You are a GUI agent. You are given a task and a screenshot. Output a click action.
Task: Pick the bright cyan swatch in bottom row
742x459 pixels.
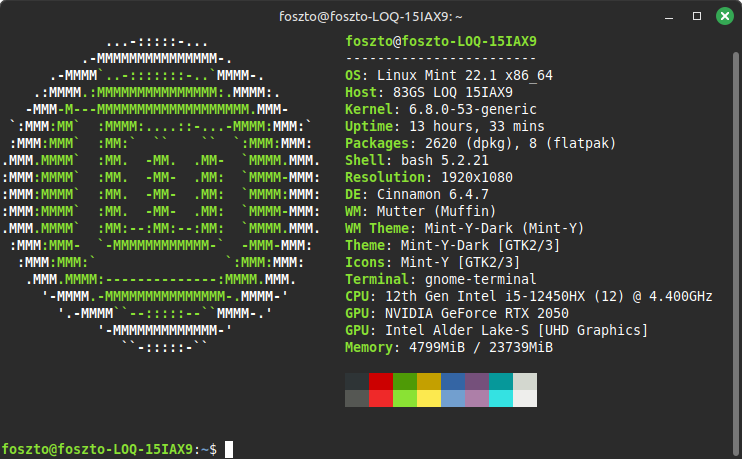[x=501, y=398]
